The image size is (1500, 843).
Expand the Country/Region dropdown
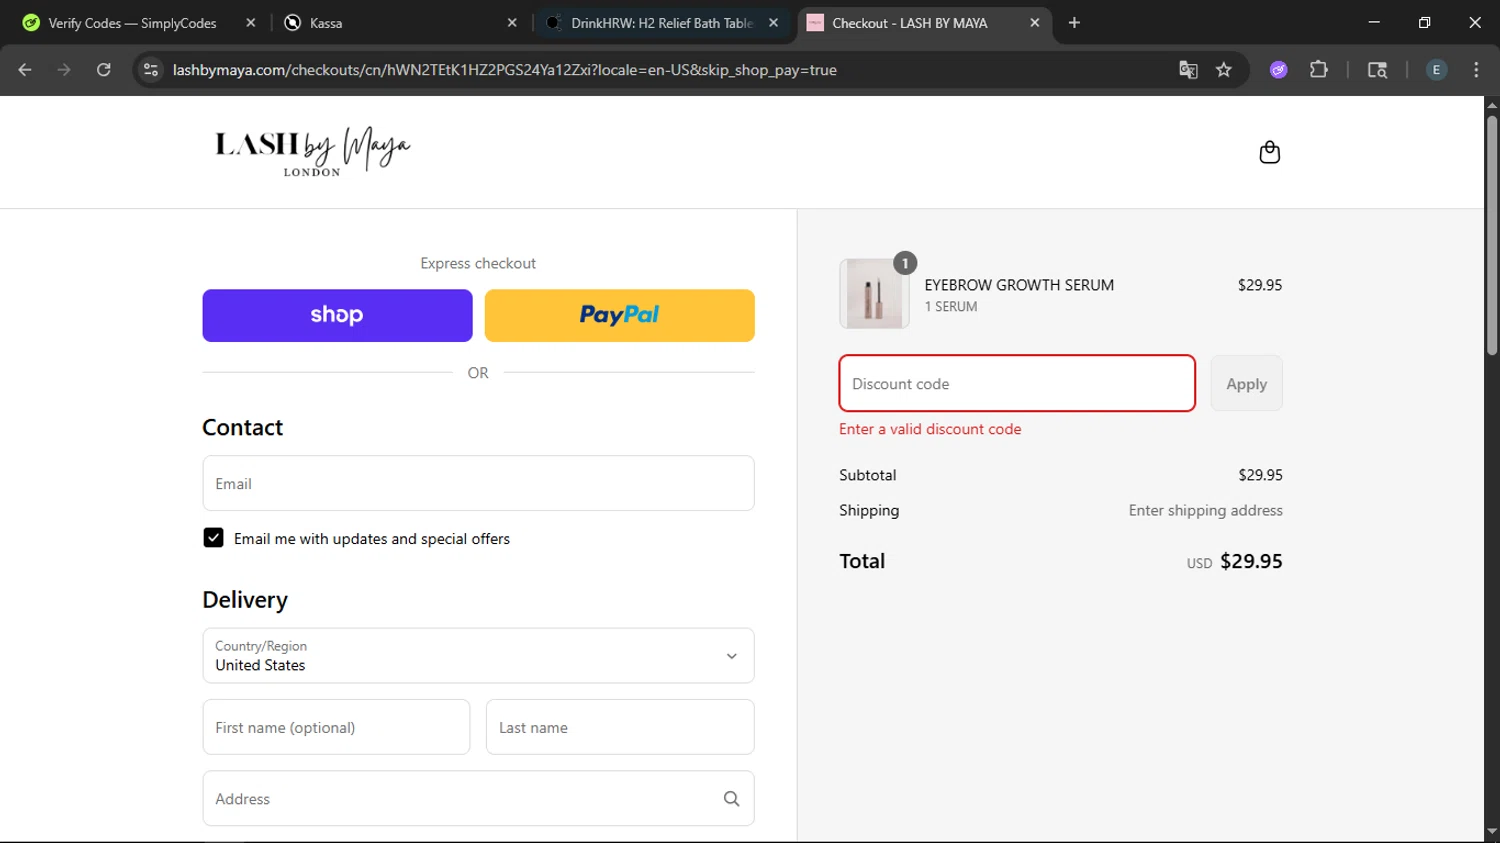pos(478,656)
